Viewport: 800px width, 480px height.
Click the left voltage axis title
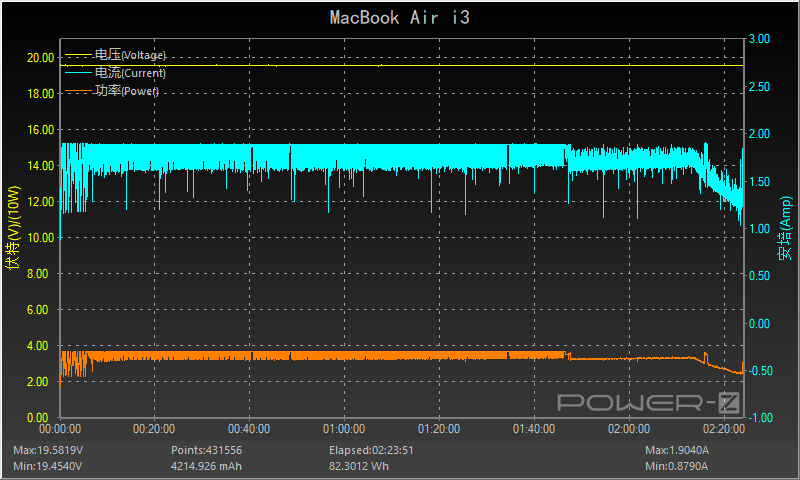click(13, 228)
